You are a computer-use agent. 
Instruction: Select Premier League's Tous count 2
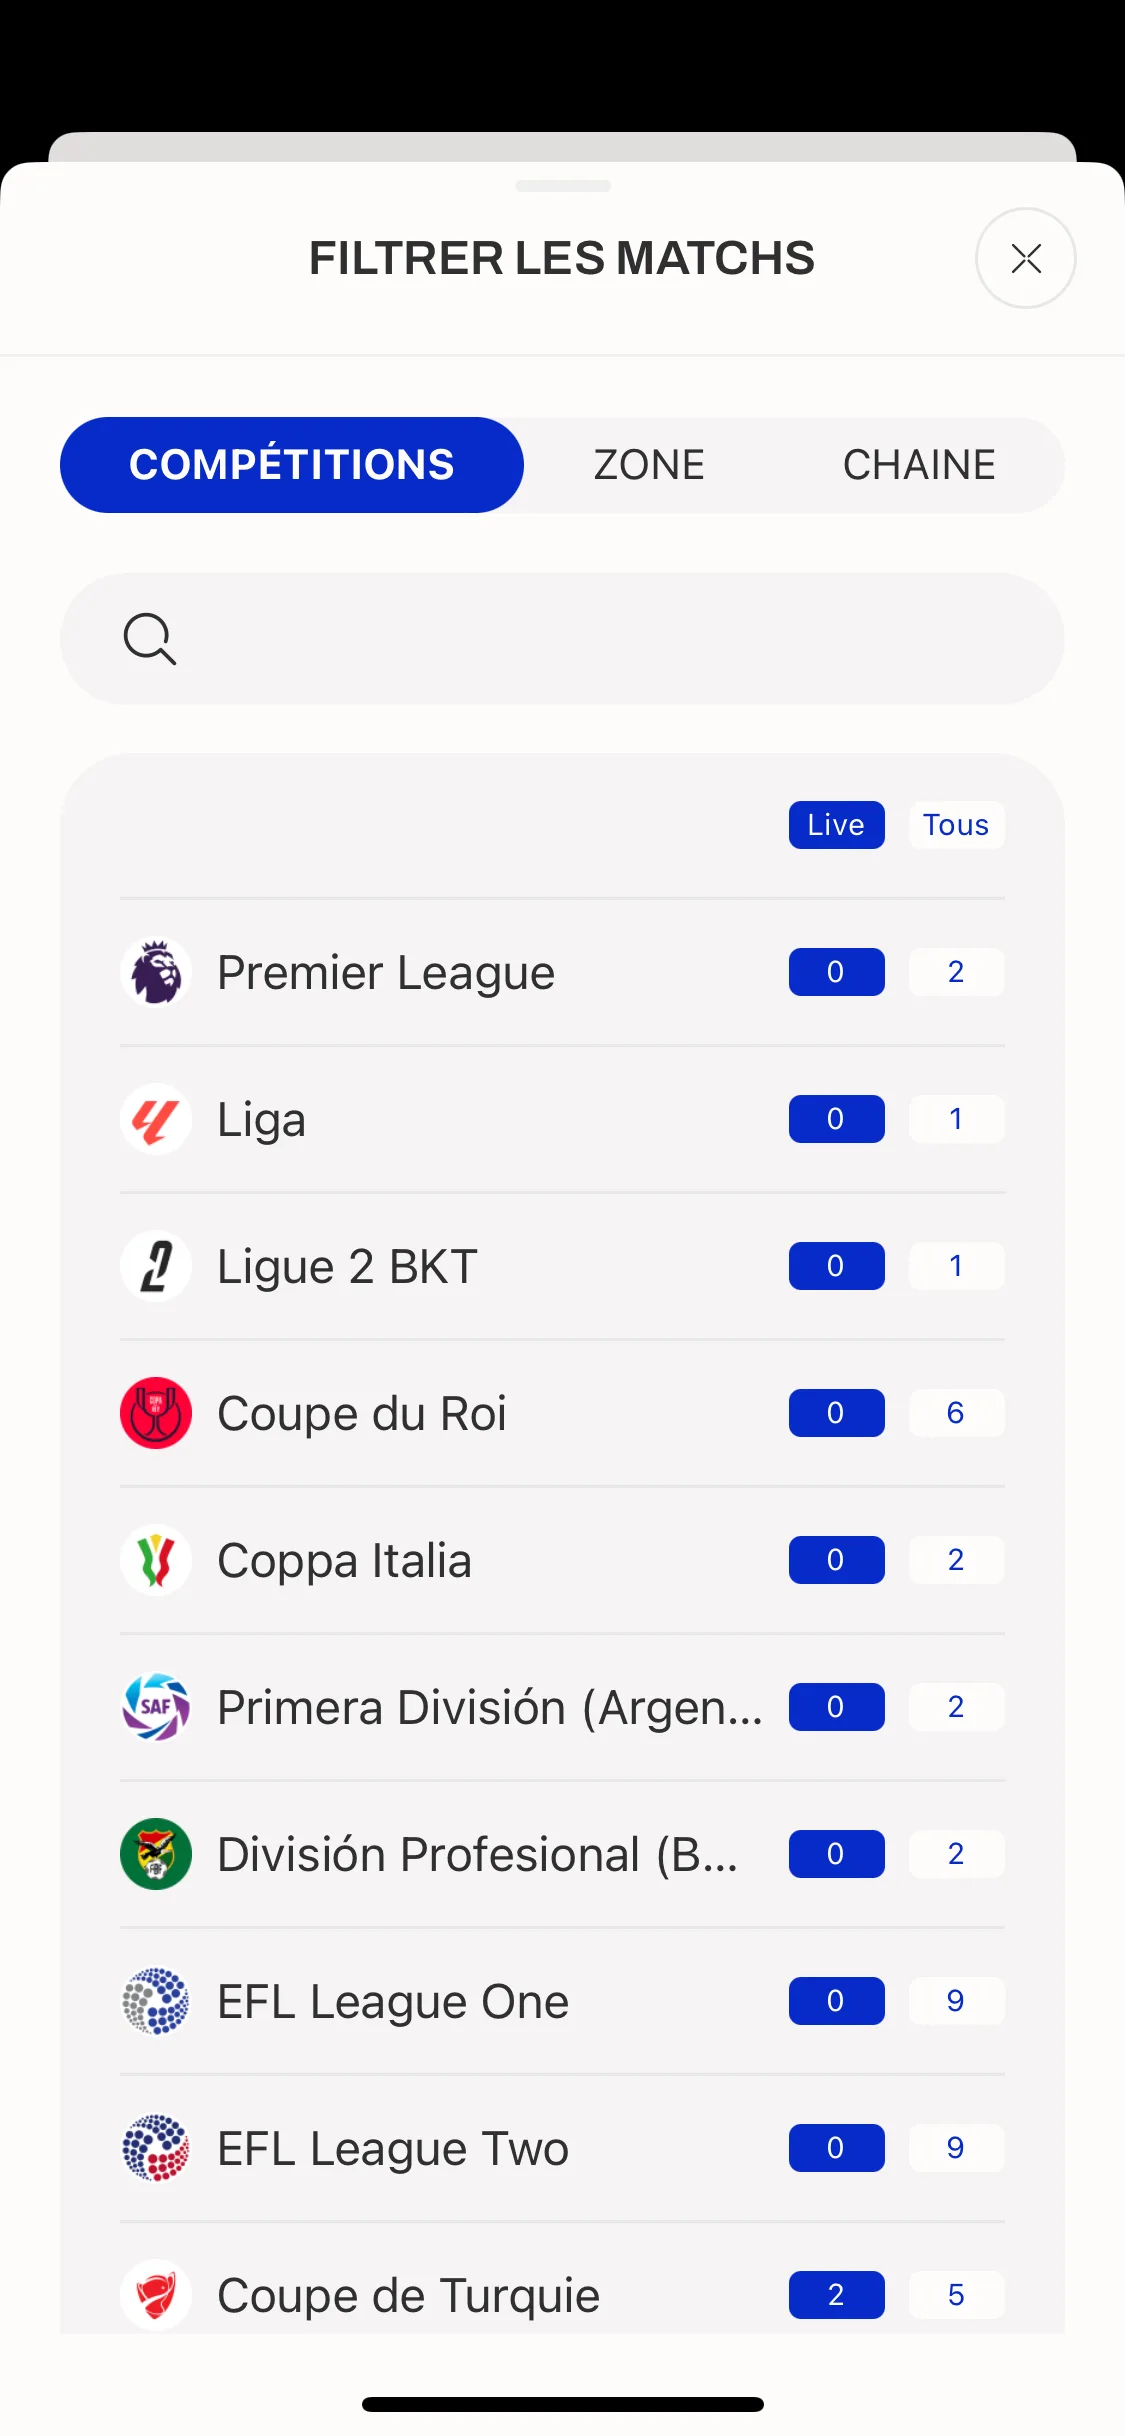click(x=956, y=972)
